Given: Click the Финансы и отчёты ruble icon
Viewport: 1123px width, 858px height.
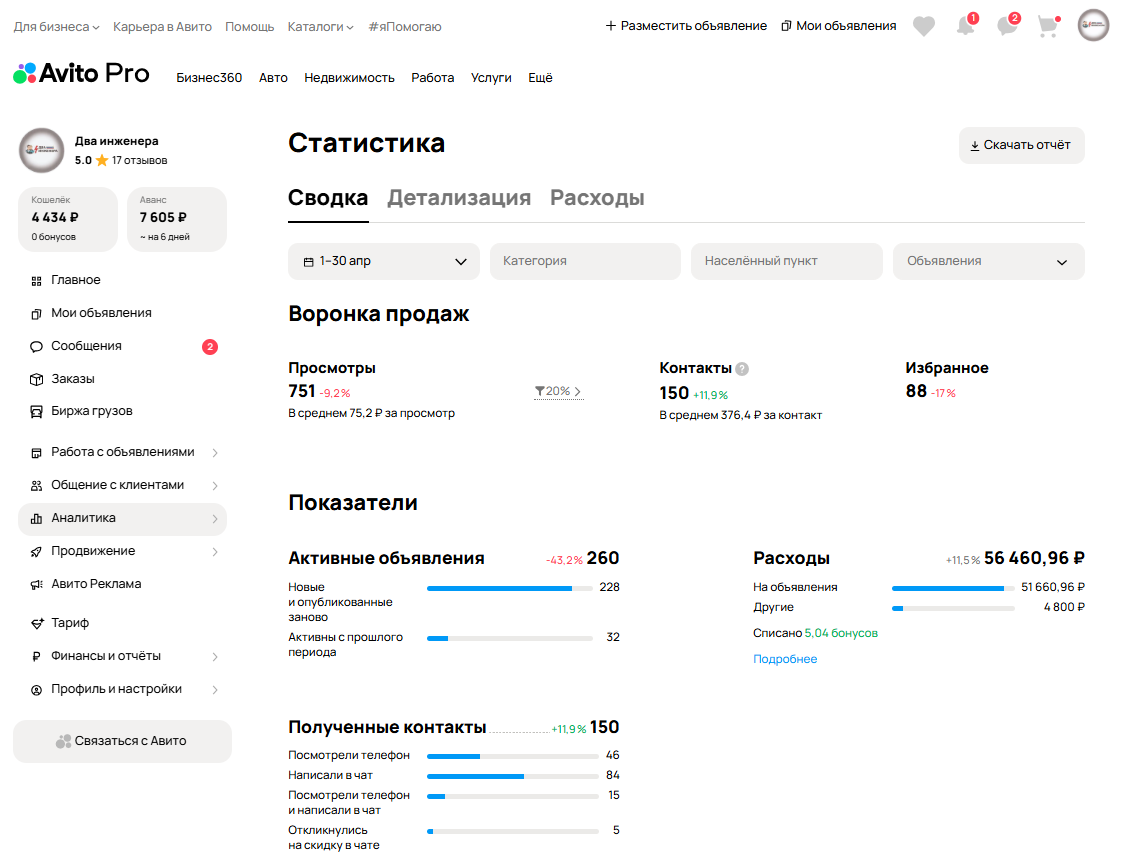Looking at the screenshot, I should point(37,656).
